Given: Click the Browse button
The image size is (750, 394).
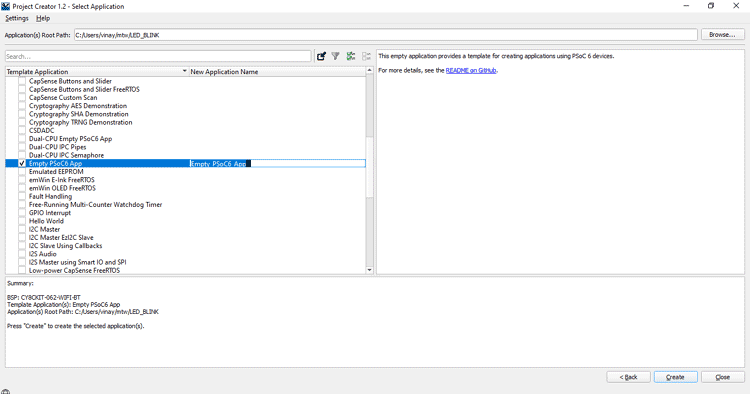Looking at the screenshot, I should pos(722,34).
